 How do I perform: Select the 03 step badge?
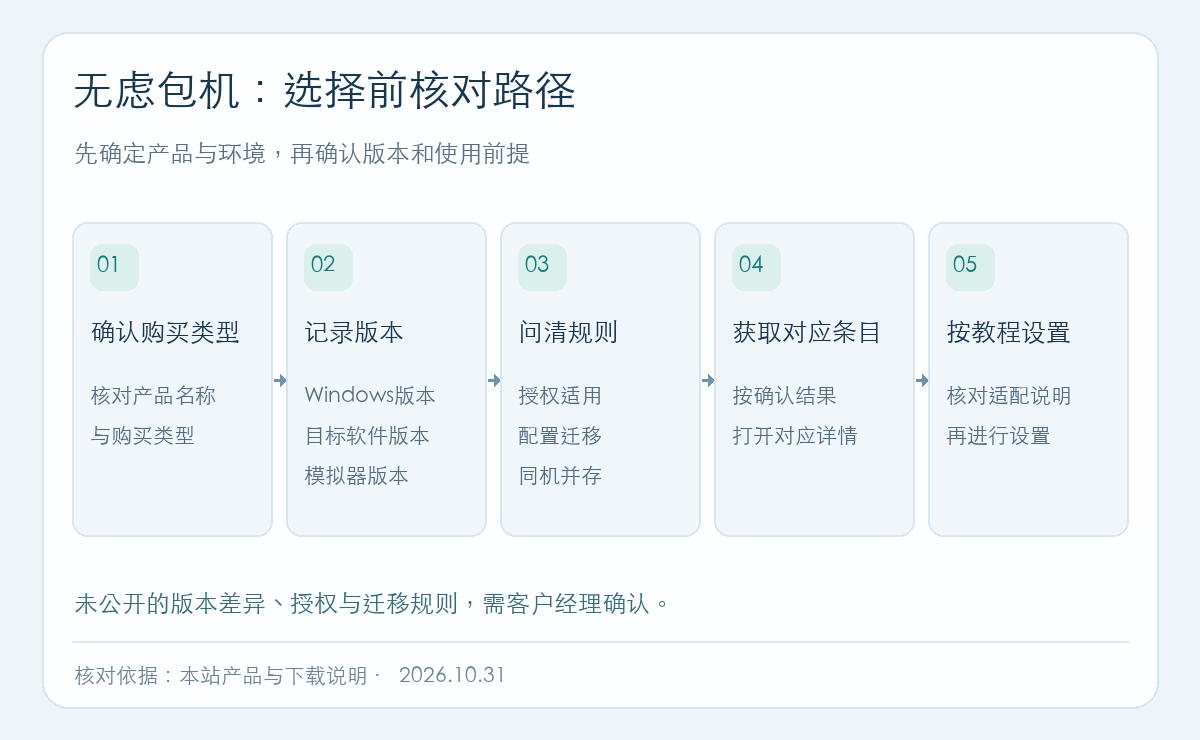(x=542, y=267)
